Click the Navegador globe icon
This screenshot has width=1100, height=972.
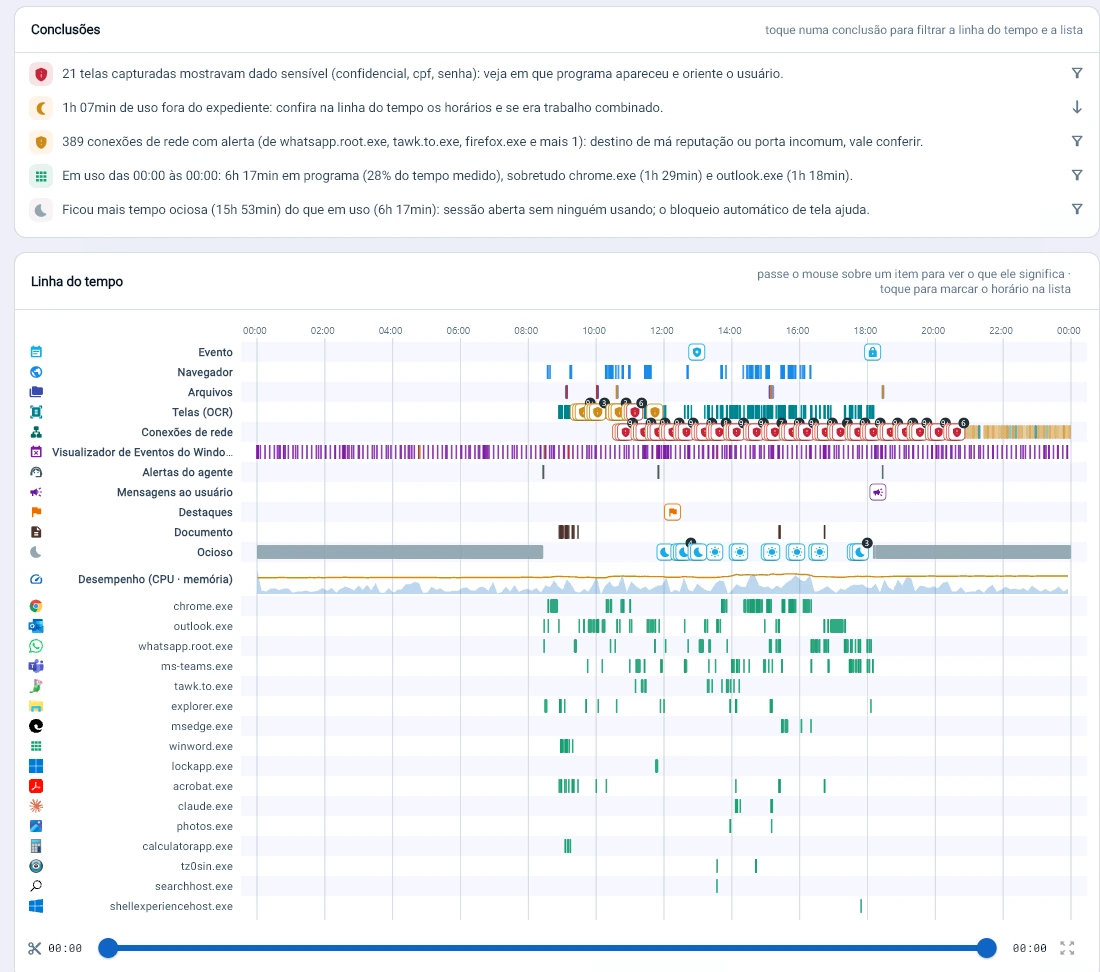click(x=36, y=372)
